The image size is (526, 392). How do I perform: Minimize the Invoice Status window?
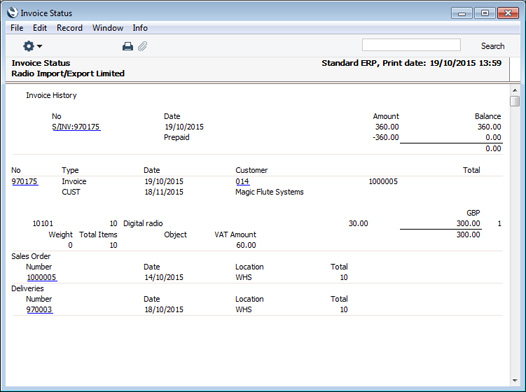[x=462, y=13]
